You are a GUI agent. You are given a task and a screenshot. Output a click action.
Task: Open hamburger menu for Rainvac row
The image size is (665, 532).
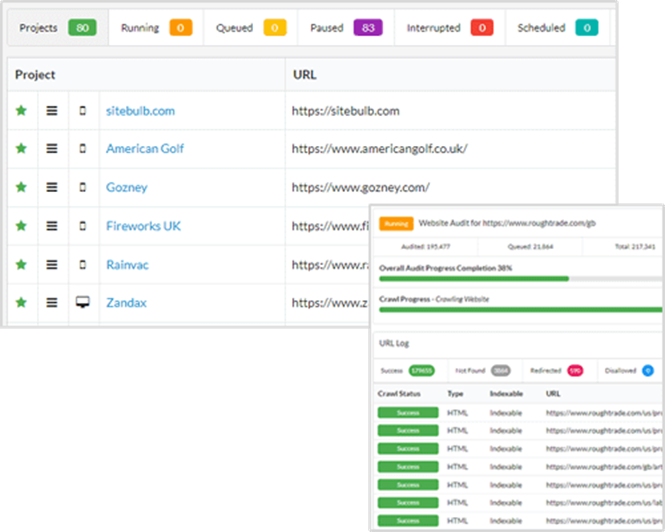(x=52, y=265)
